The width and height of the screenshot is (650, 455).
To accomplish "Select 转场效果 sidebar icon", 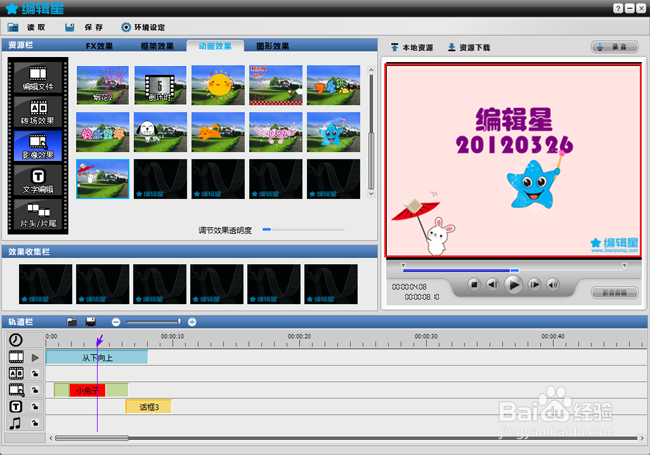I will 38,112.
